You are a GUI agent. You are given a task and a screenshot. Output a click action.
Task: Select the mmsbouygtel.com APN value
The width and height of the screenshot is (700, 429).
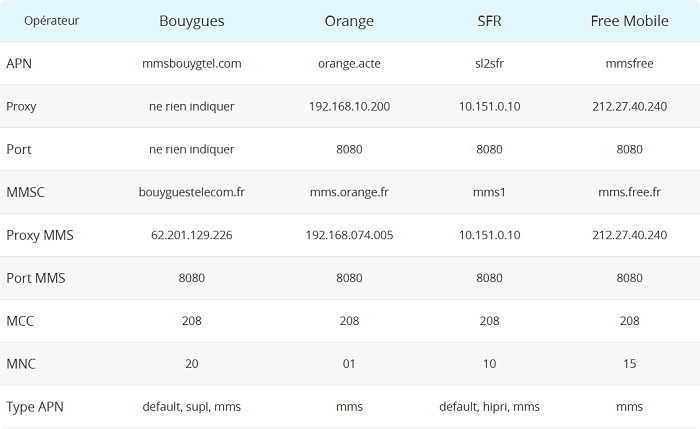[x=192, y=63]
